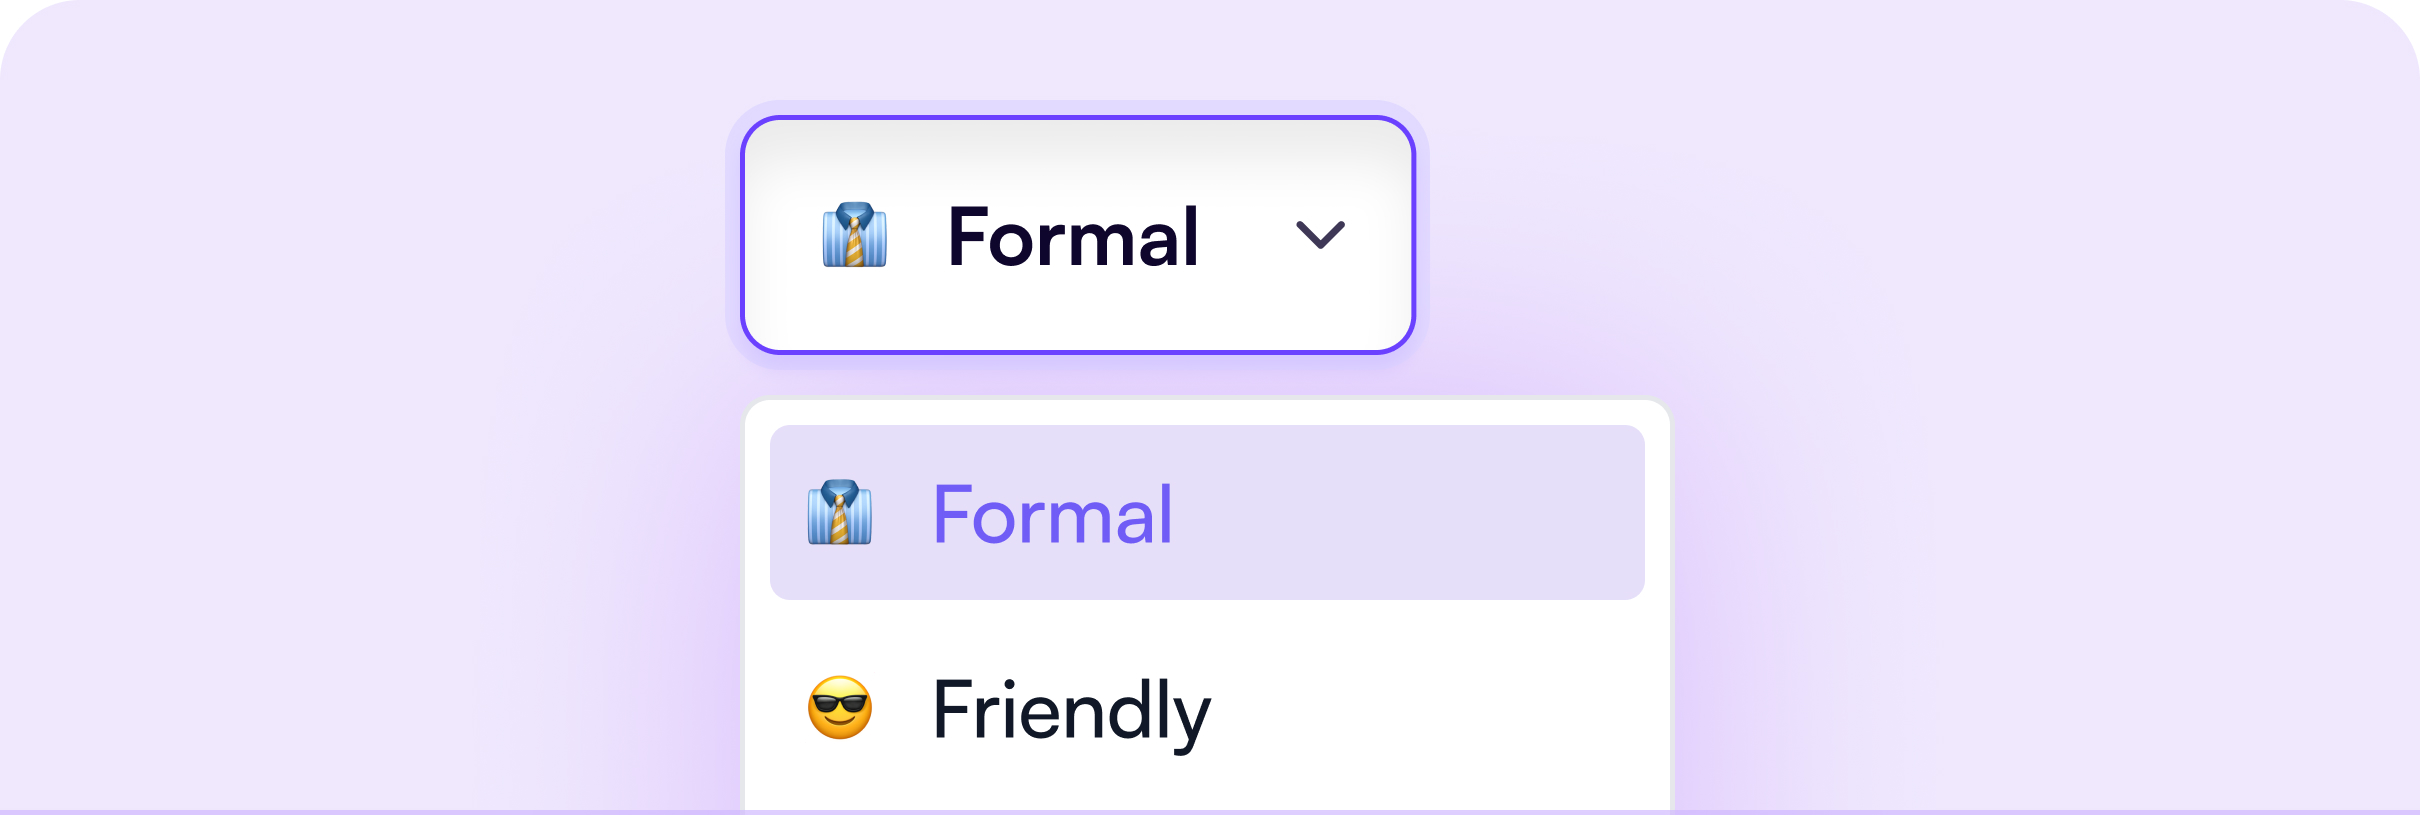
Task: Collapse the purple-outlined tone dropdown
Action: point(1077,300)
